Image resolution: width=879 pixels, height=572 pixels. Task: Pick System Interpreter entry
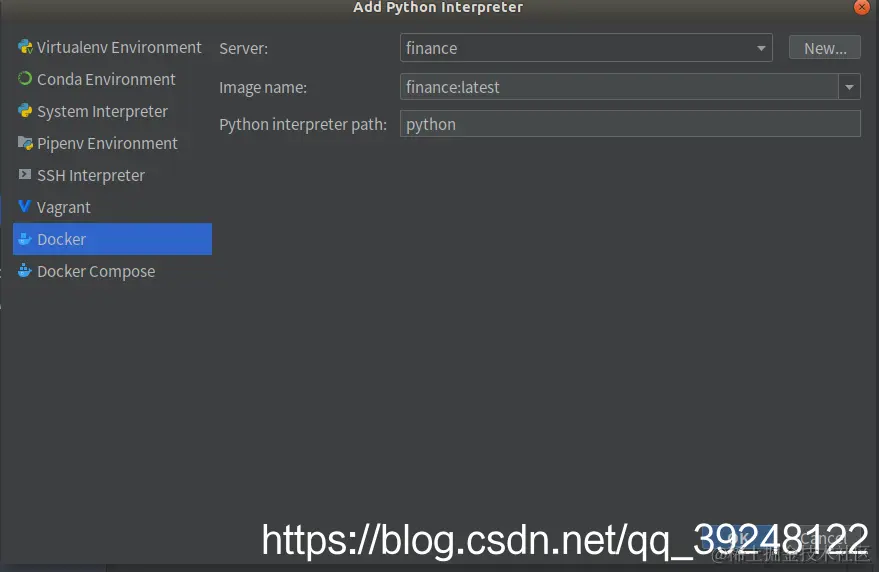coord(112,111)
